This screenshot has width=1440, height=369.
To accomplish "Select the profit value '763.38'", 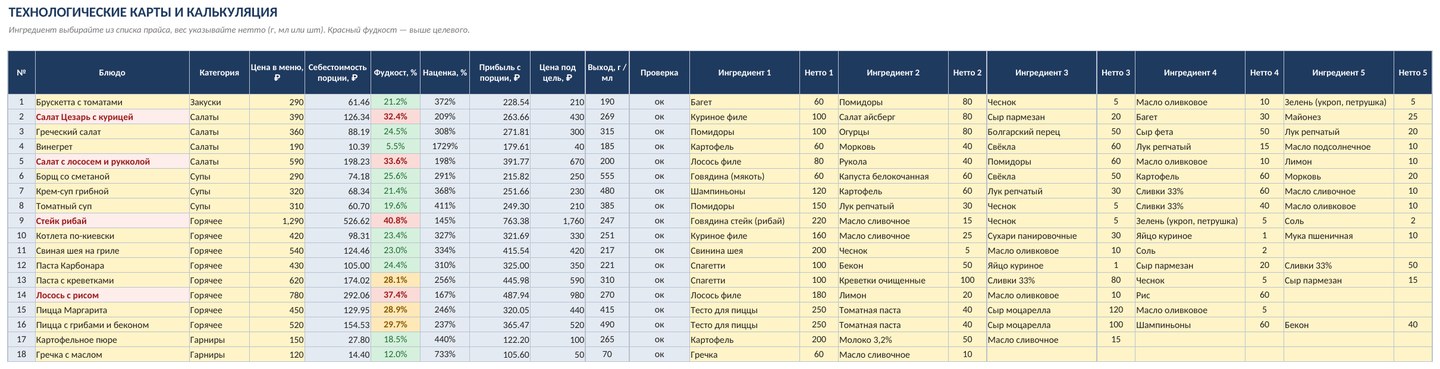I will [x=501, y=221].
